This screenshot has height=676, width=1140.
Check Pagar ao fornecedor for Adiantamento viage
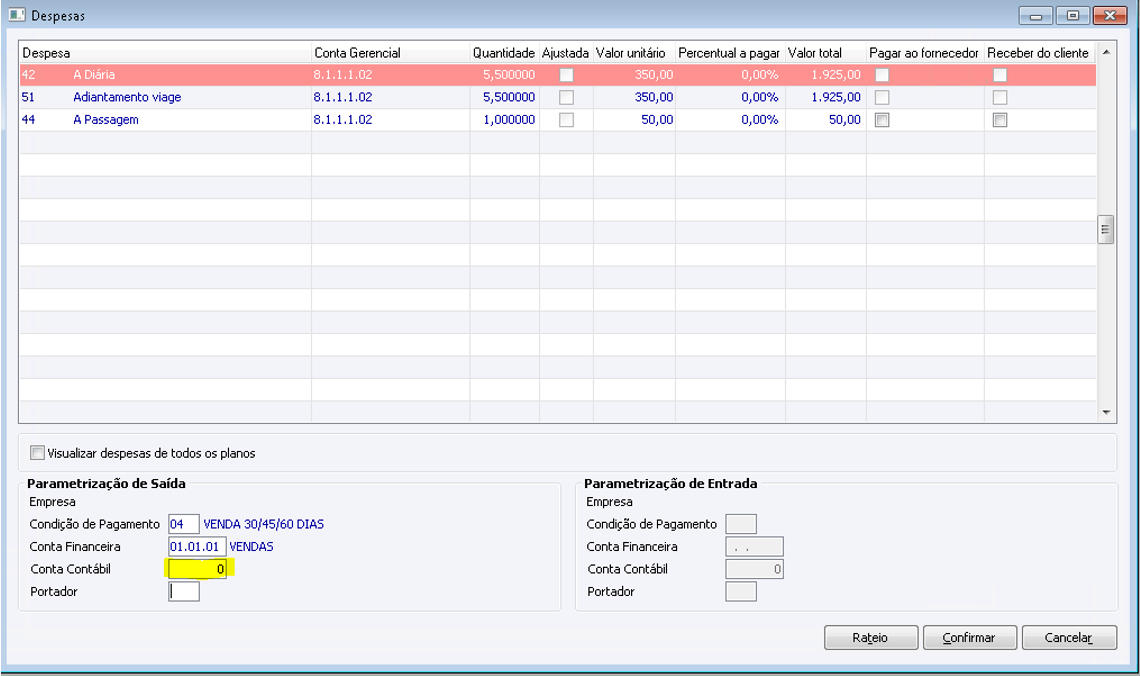(x=882, y=97)
